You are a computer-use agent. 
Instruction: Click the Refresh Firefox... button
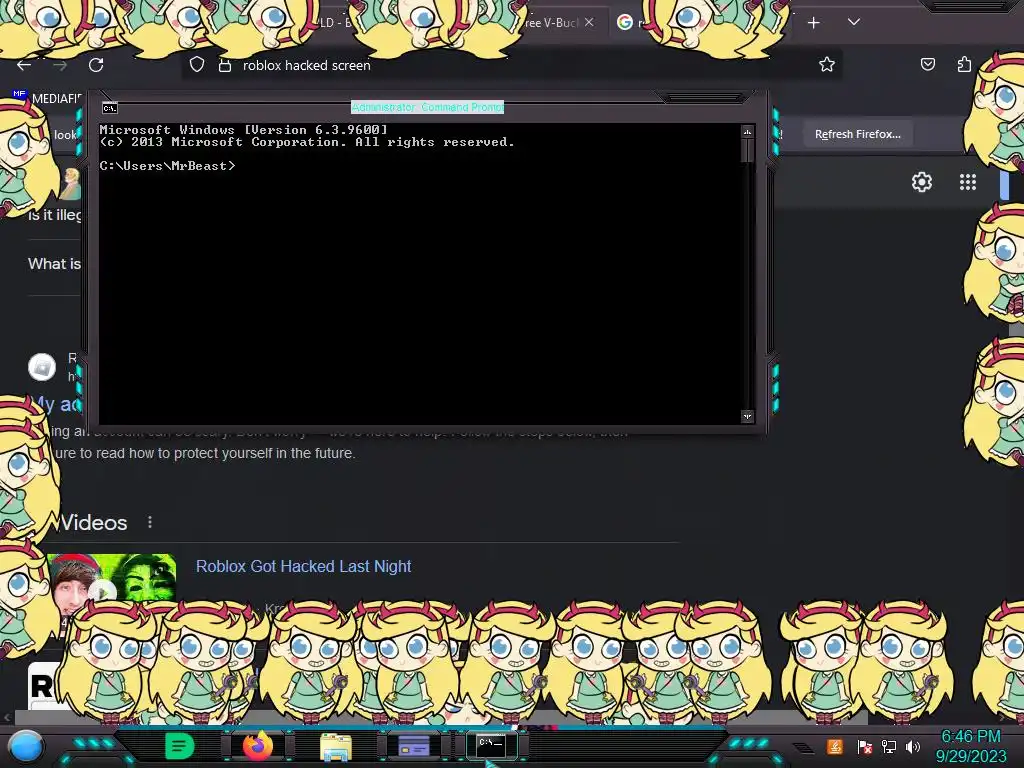click(857, 134)
